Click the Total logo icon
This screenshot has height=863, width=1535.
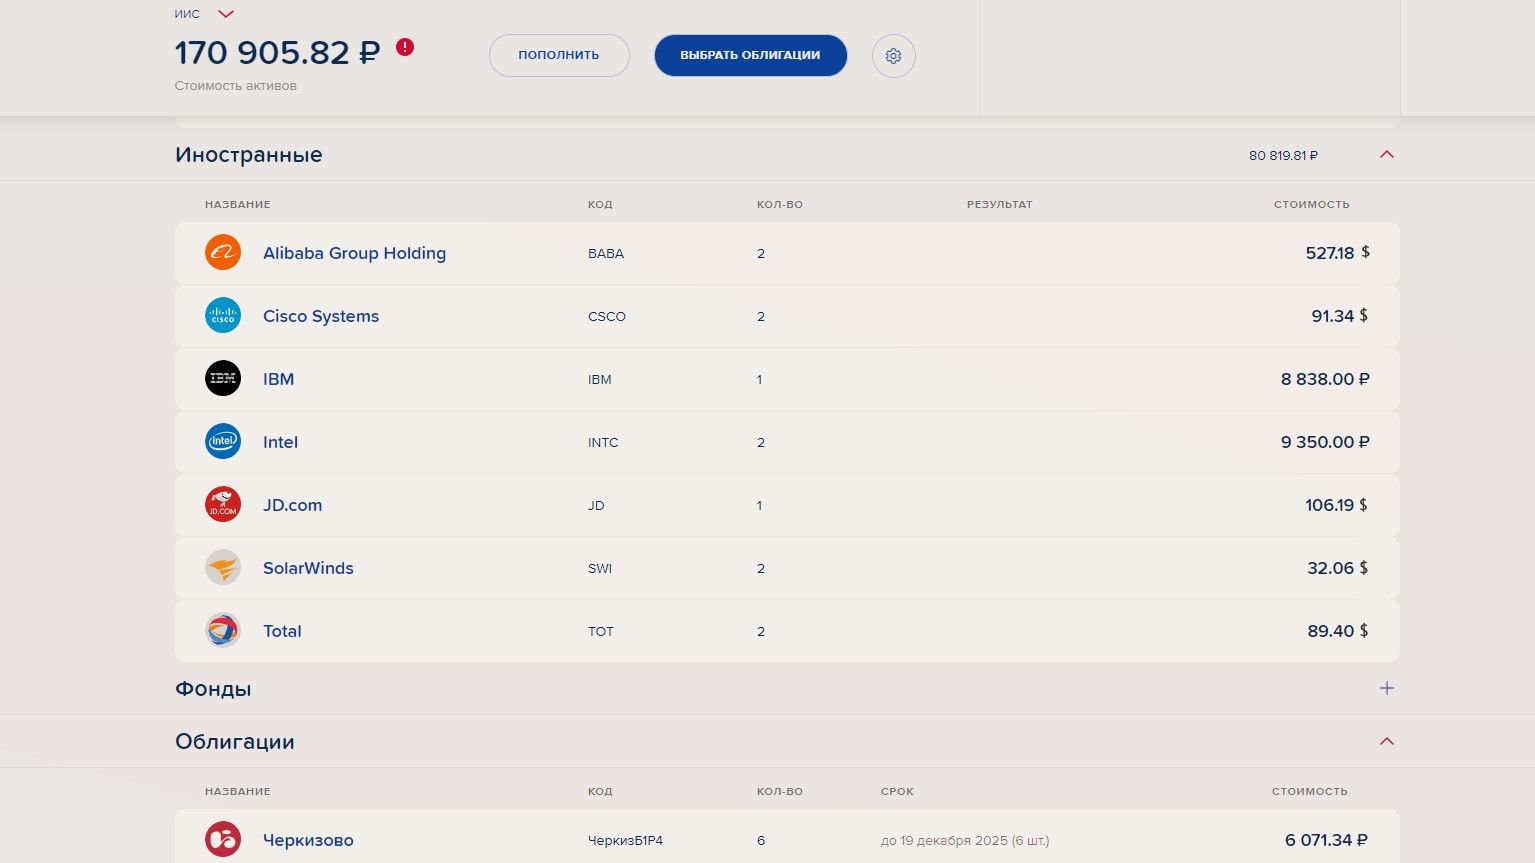(223, 631)
